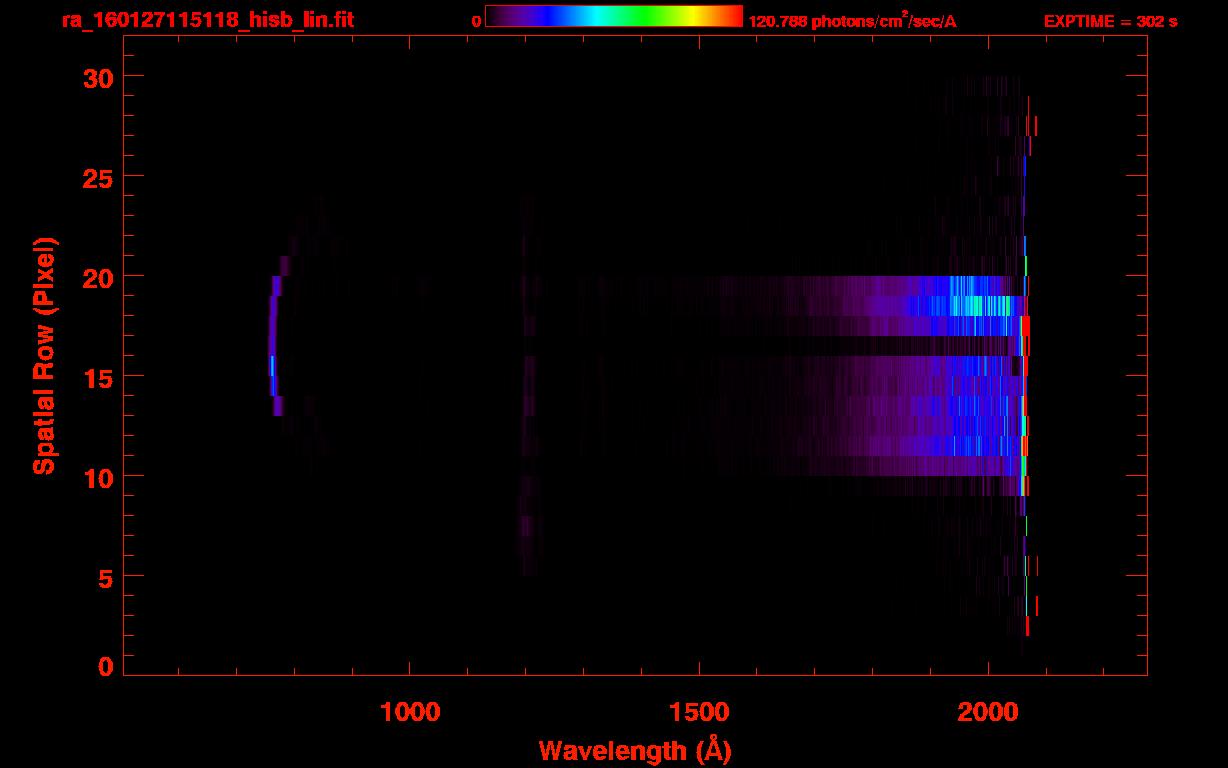Click the x-axis tick label 2000

pyautogui.click(x=988, y=712)
